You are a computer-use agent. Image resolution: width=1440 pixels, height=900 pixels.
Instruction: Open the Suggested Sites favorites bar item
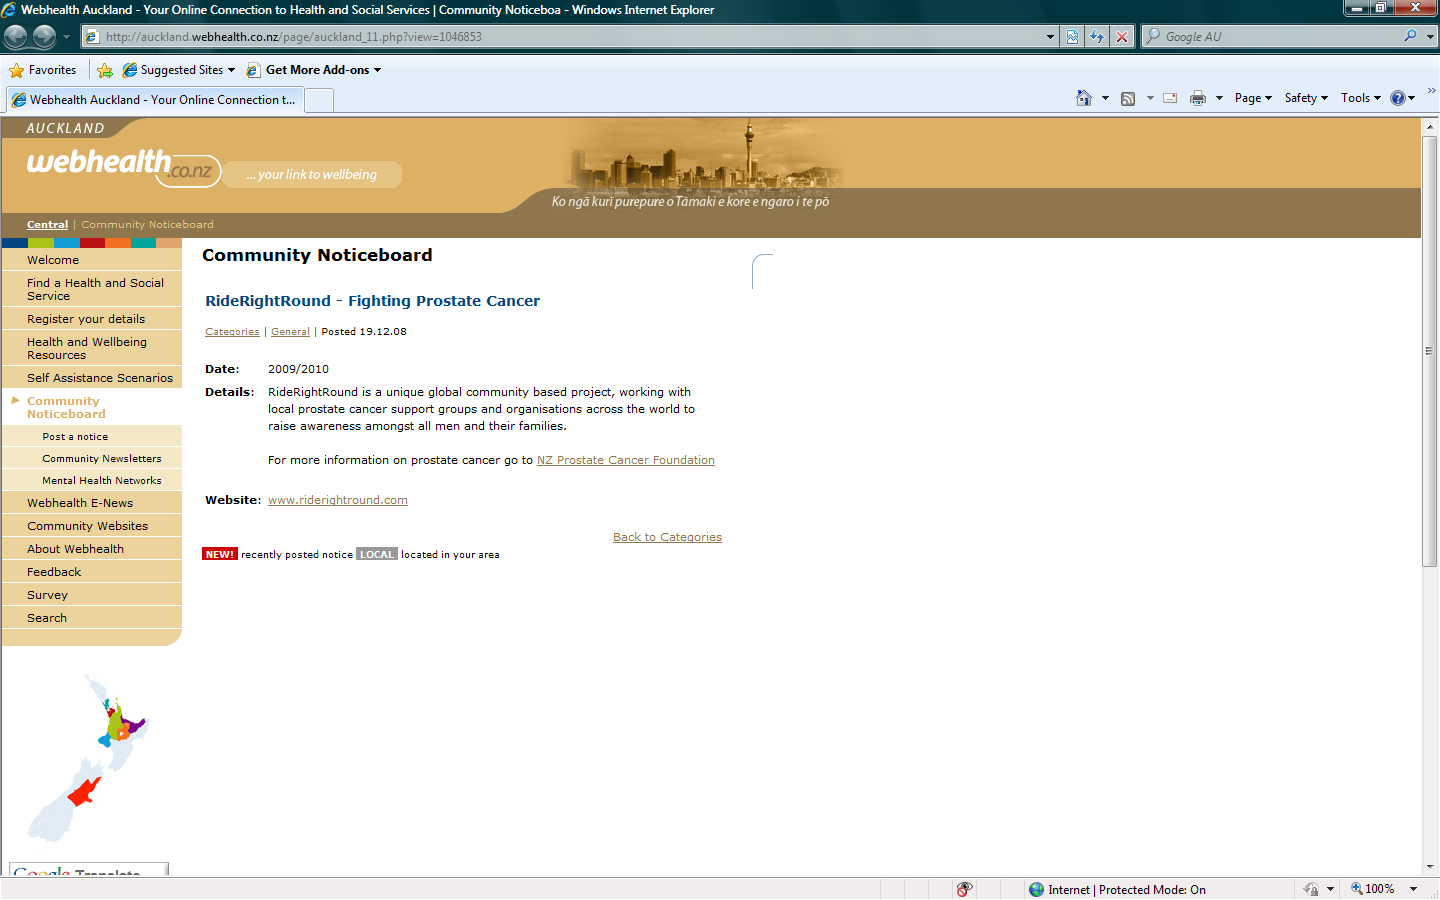[178, 70]
